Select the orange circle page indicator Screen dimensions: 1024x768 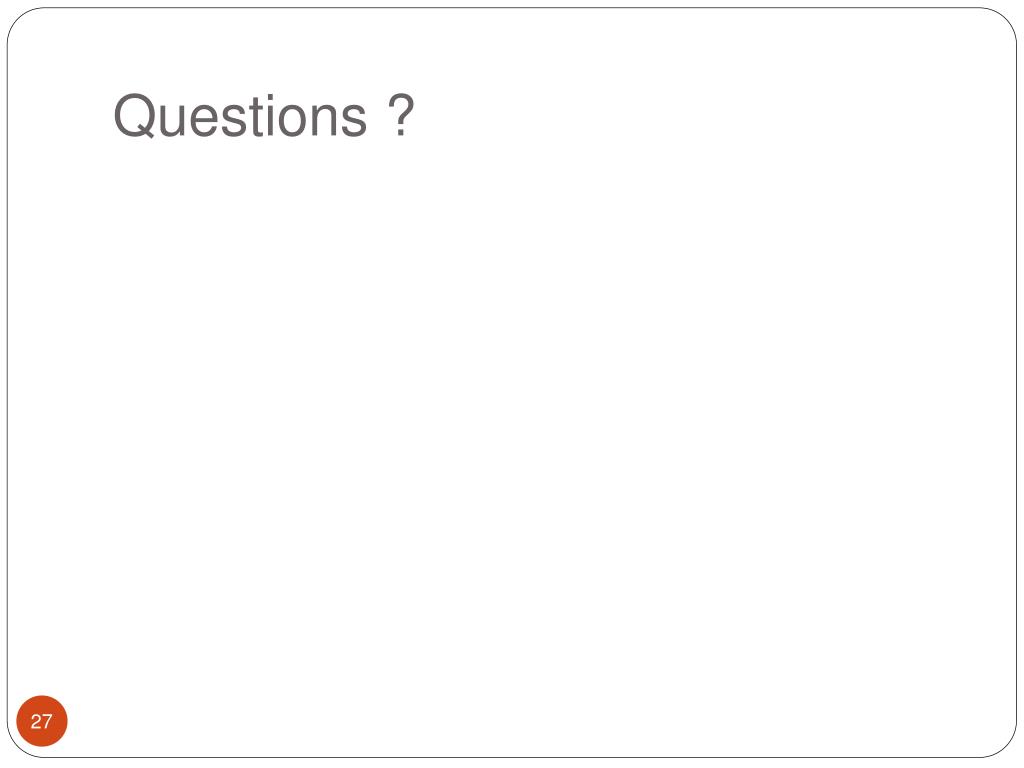(x=42, y=721)
